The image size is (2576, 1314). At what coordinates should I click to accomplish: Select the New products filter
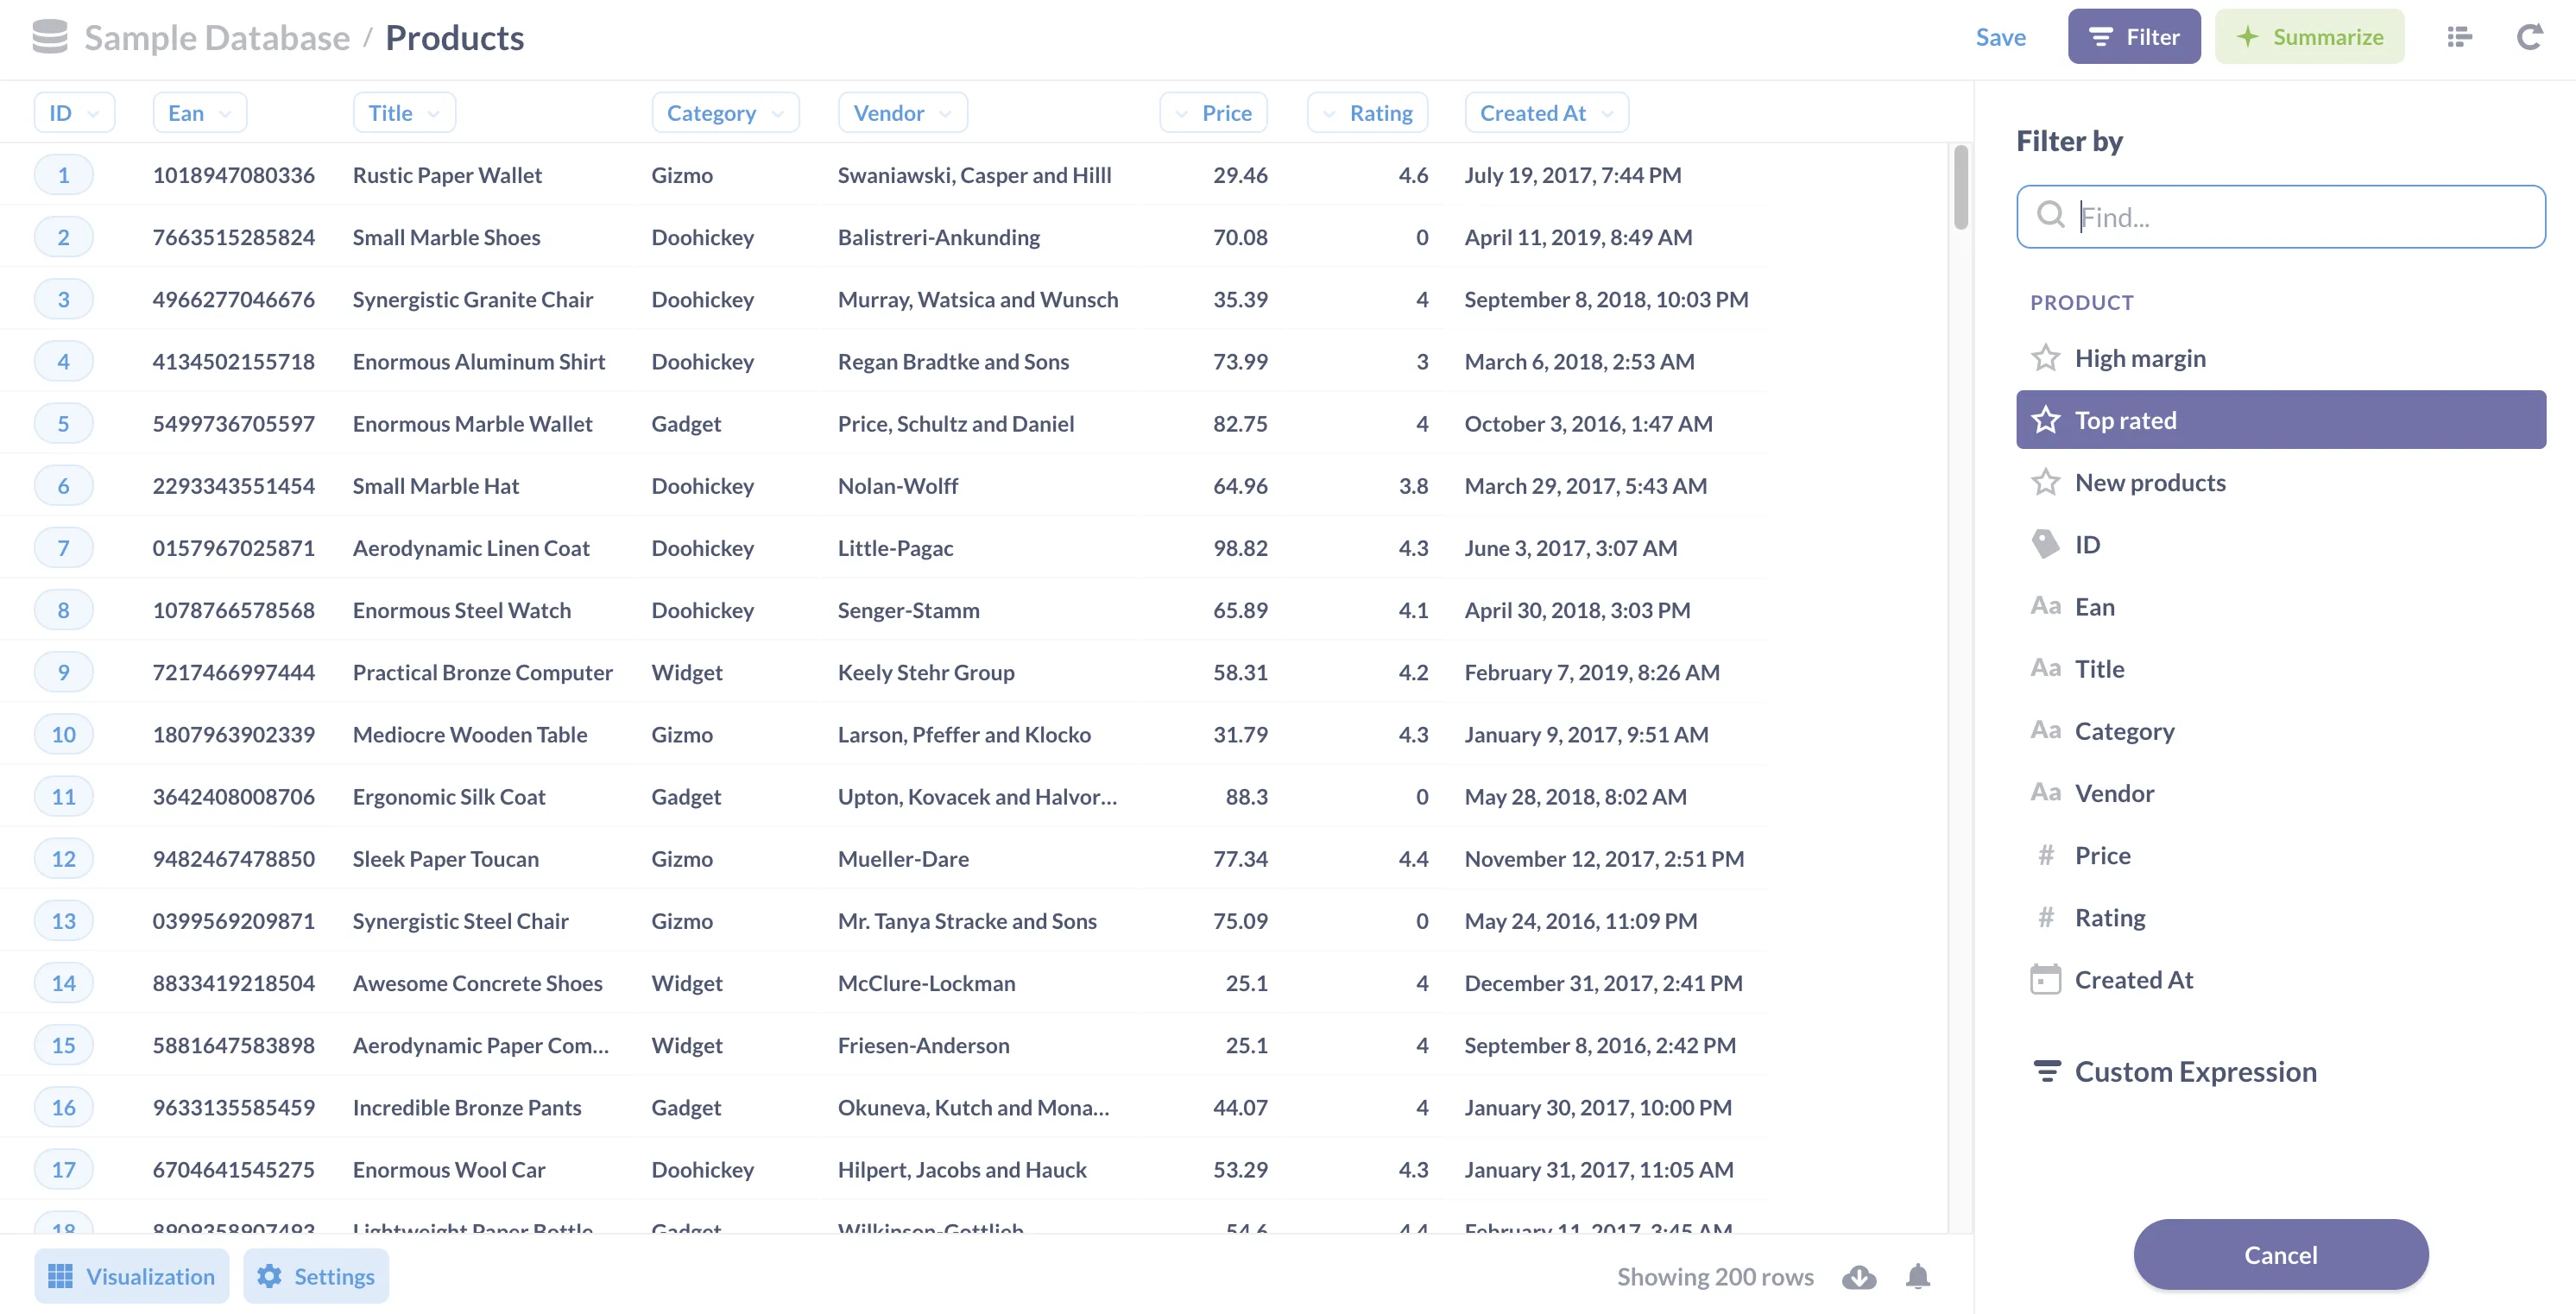pyautogui.click(x=2151, y=482)
